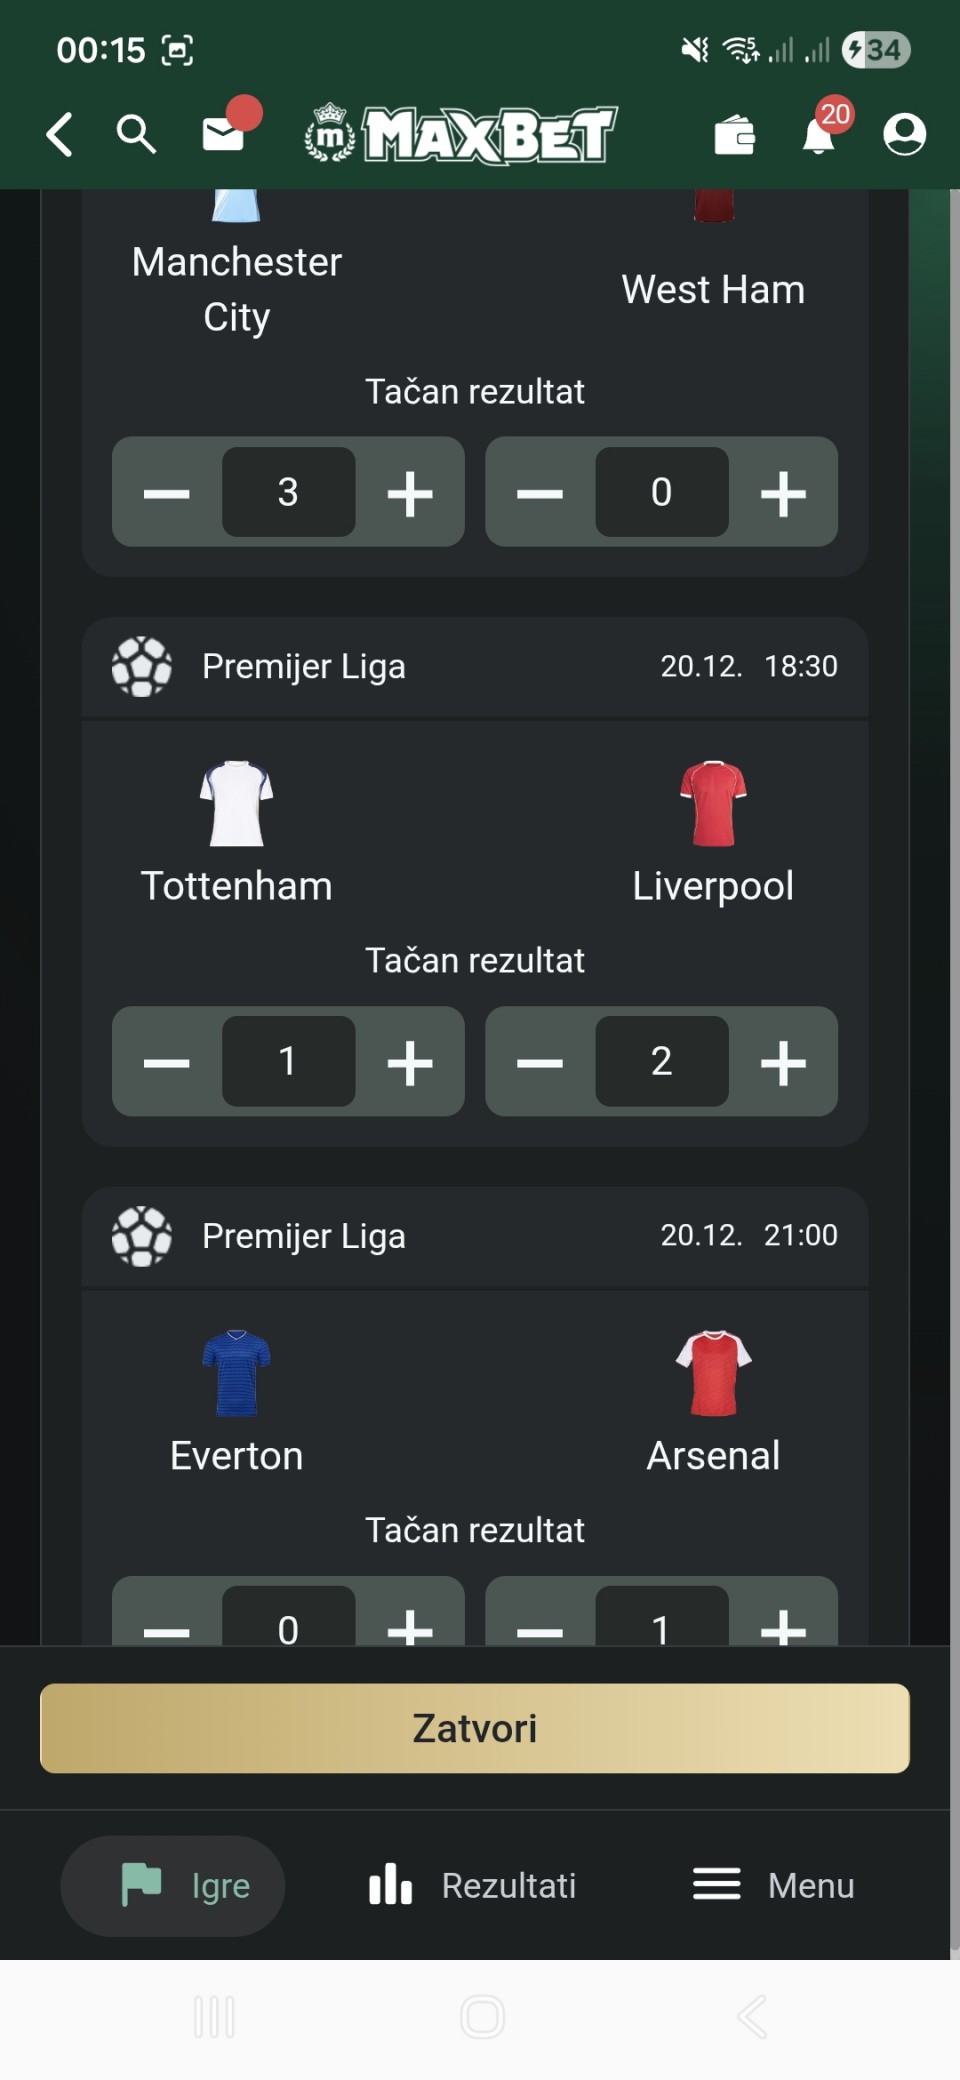The image size is (960, 2080).
Task: Tap the Liverpool jersey icon
Action: pyautogui.click(x=713, y=804)
